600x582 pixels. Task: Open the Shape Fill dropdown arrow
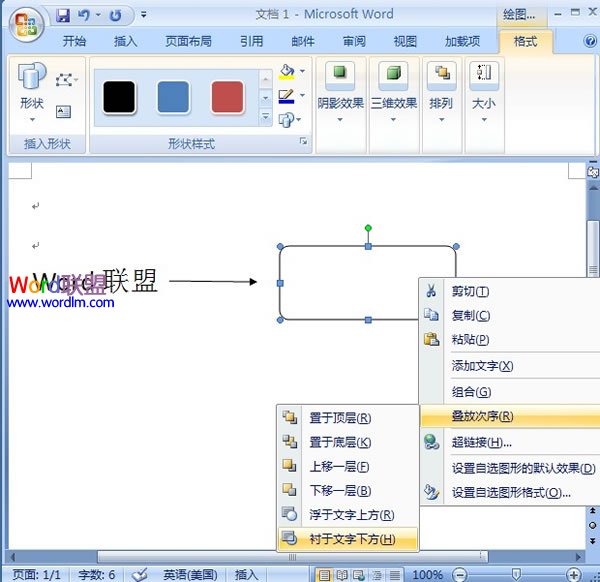pos(302,71)
